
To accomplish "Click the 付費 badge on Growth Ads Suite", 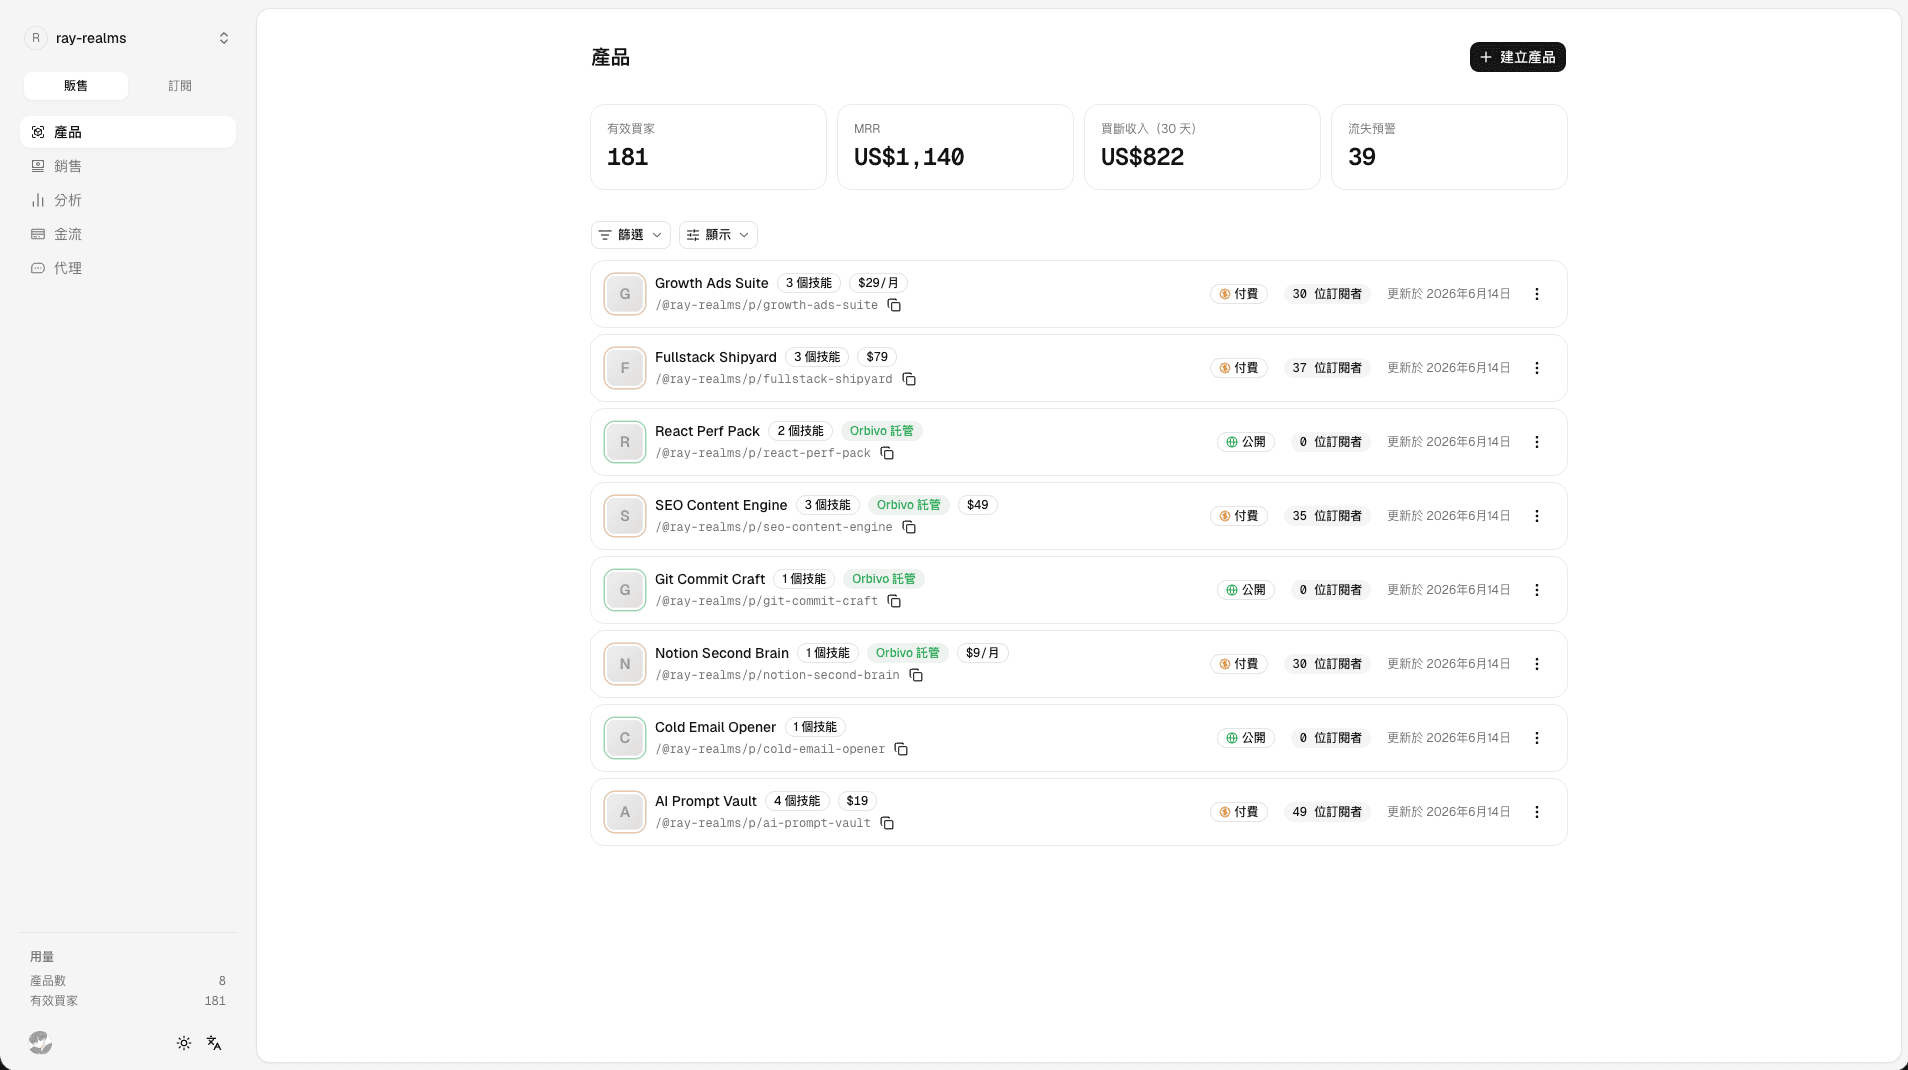I will click(x=1239, y=294).
